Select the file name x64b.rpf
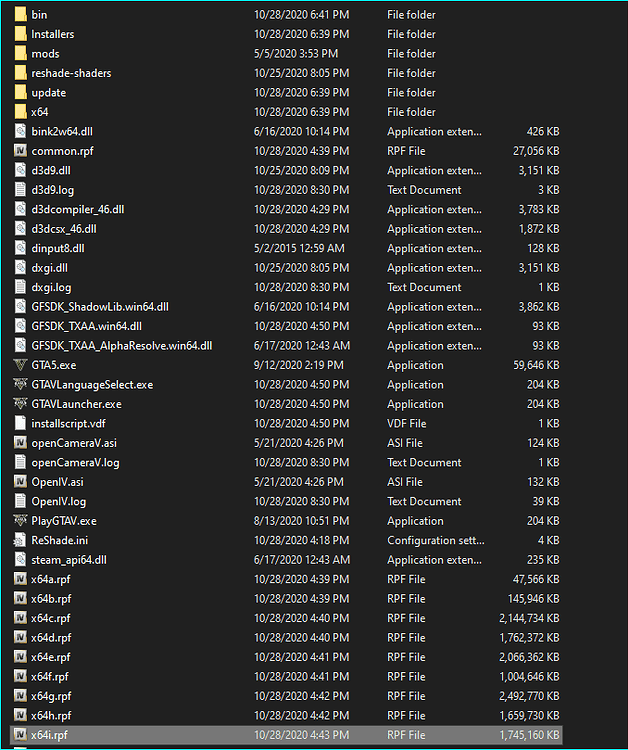The image size is (628, 750). point(51,599)
